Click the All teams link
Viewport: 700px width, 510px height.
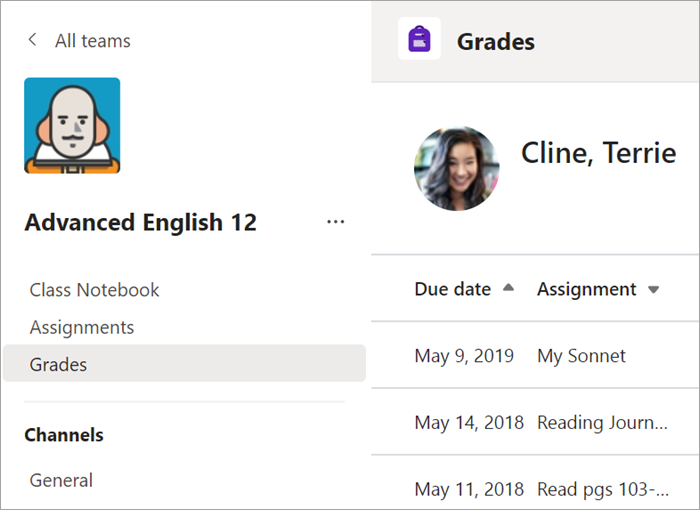tap(92, 41)
